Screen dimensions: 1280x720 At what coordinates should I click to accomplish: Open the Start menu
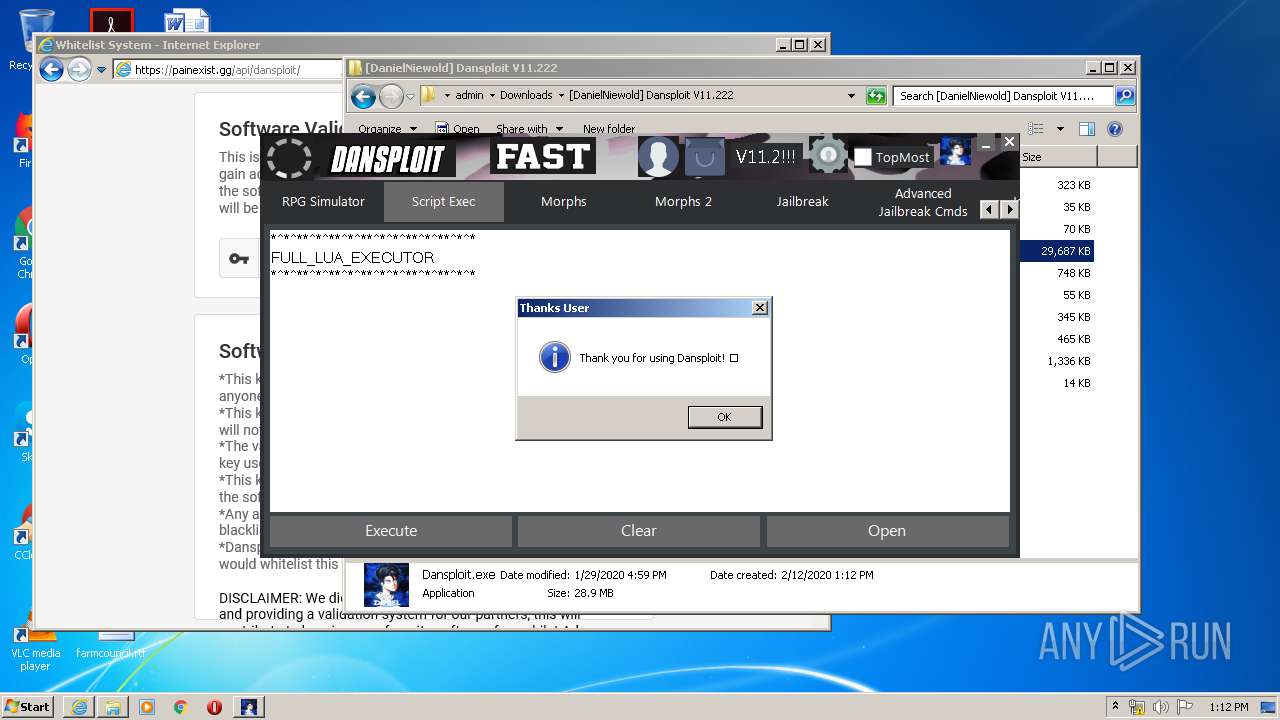27,706
